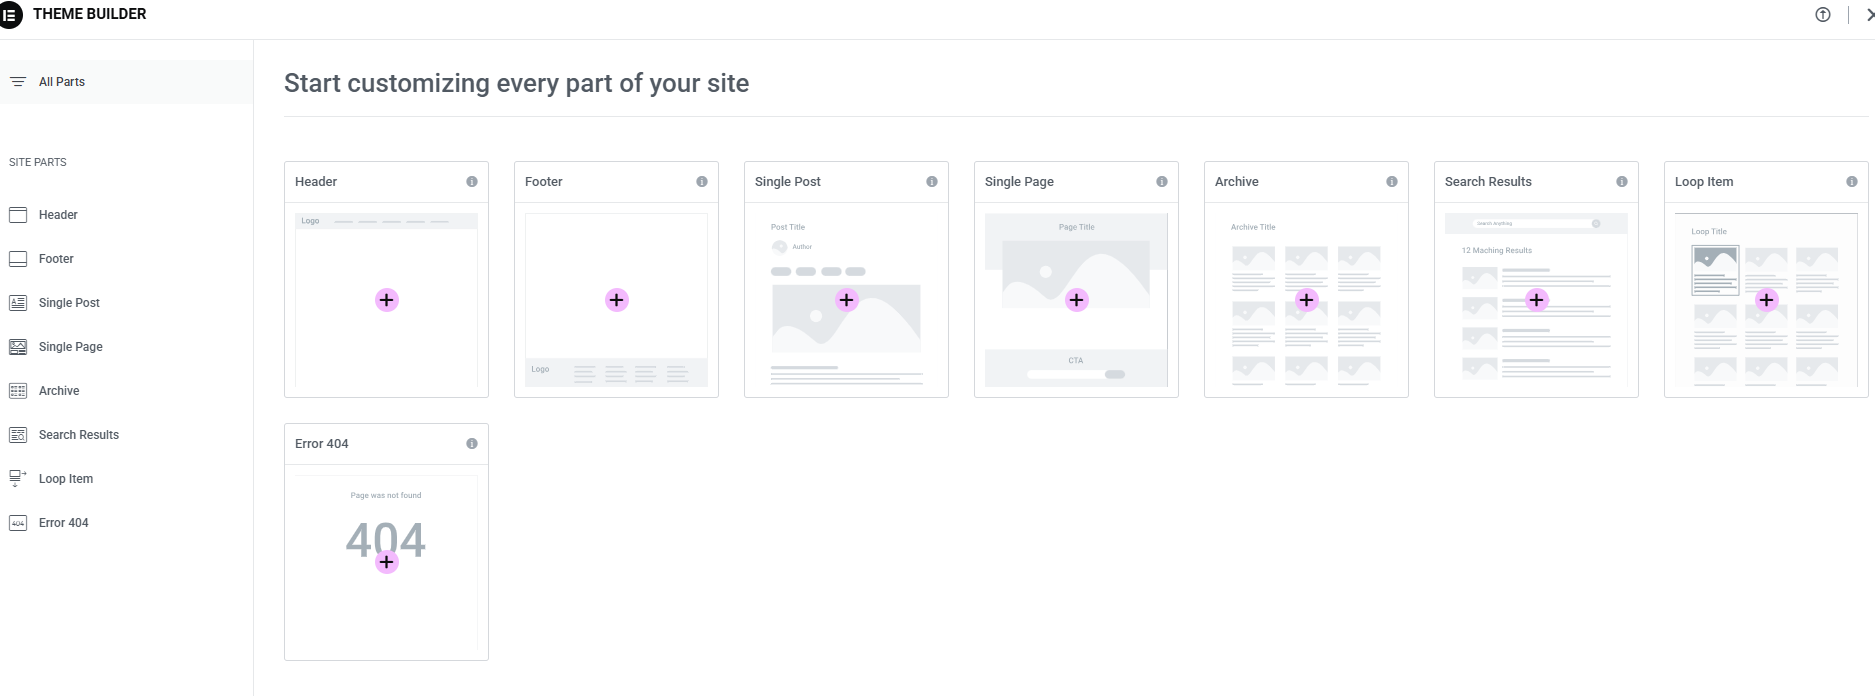Click the plus icon on Archive card
The image size is (1875, 696).
1307,300
